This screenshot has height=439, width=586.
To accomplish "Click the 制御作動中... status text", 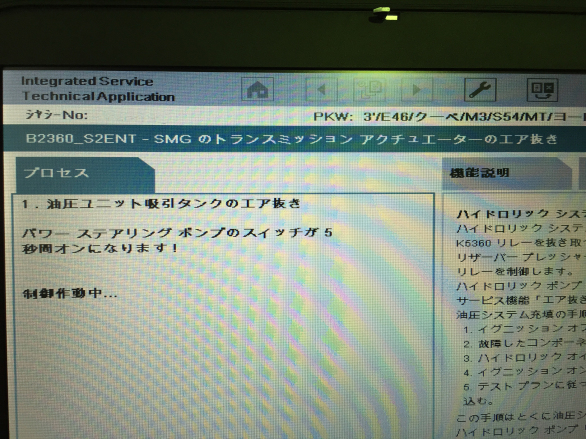I will (x=70, y=293).
